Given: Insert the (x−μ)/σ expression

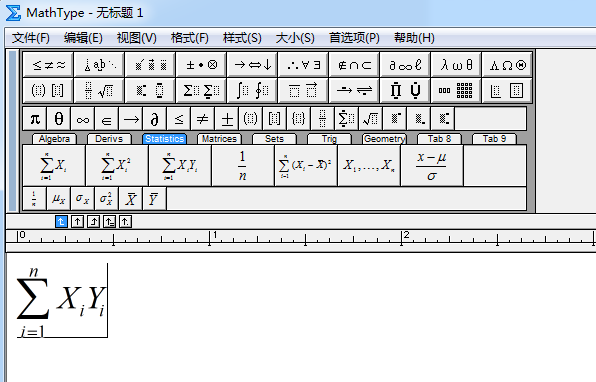Looking at the screenshot, I should [432, 166].
